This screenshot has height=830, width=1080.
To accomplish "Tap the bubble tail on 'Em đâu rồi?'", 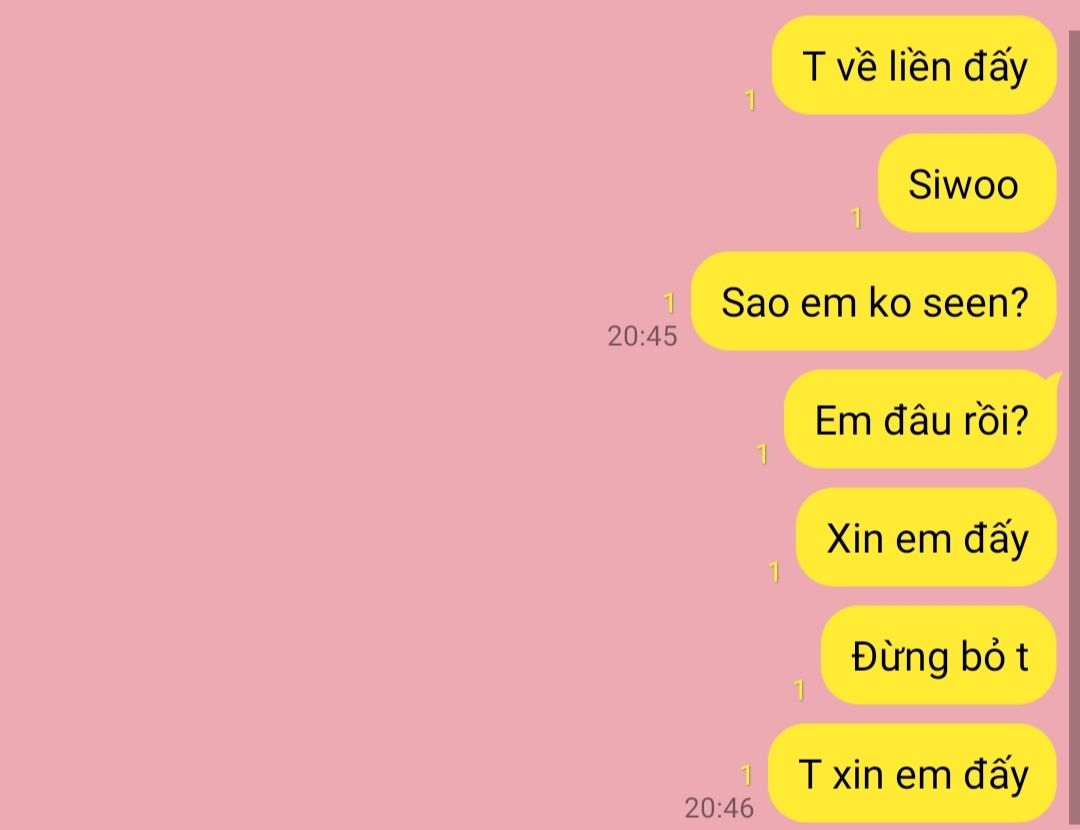I will pyautogui.click(x=1054, y=377).
